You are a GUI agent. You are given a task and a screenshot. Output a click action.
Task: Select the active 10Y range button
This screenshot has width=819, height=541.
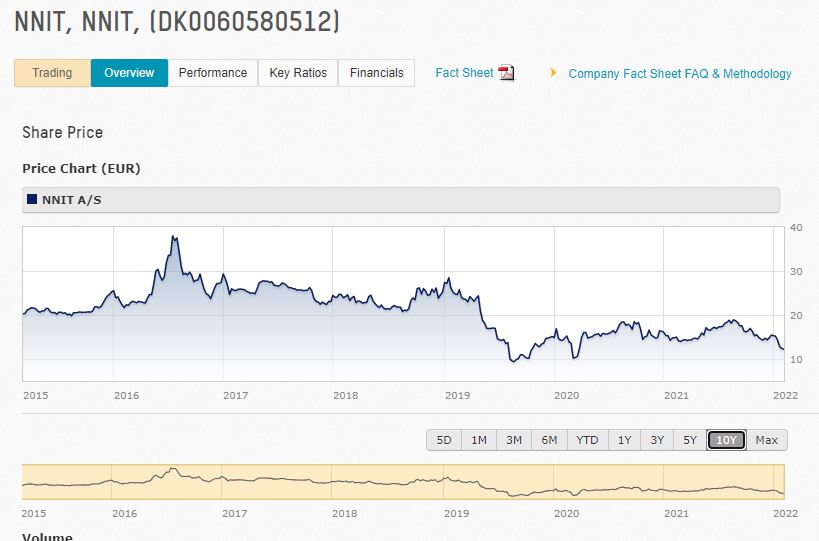pyautogui.click(x=726, y=440)
